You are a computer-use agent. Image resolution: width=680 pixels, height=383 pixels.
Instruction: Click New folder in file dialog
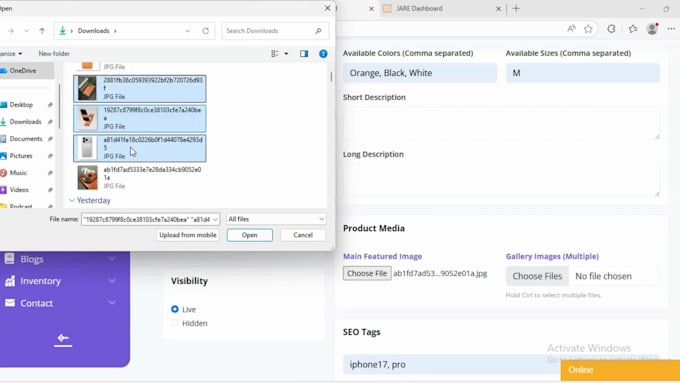[x=54, y=53]
